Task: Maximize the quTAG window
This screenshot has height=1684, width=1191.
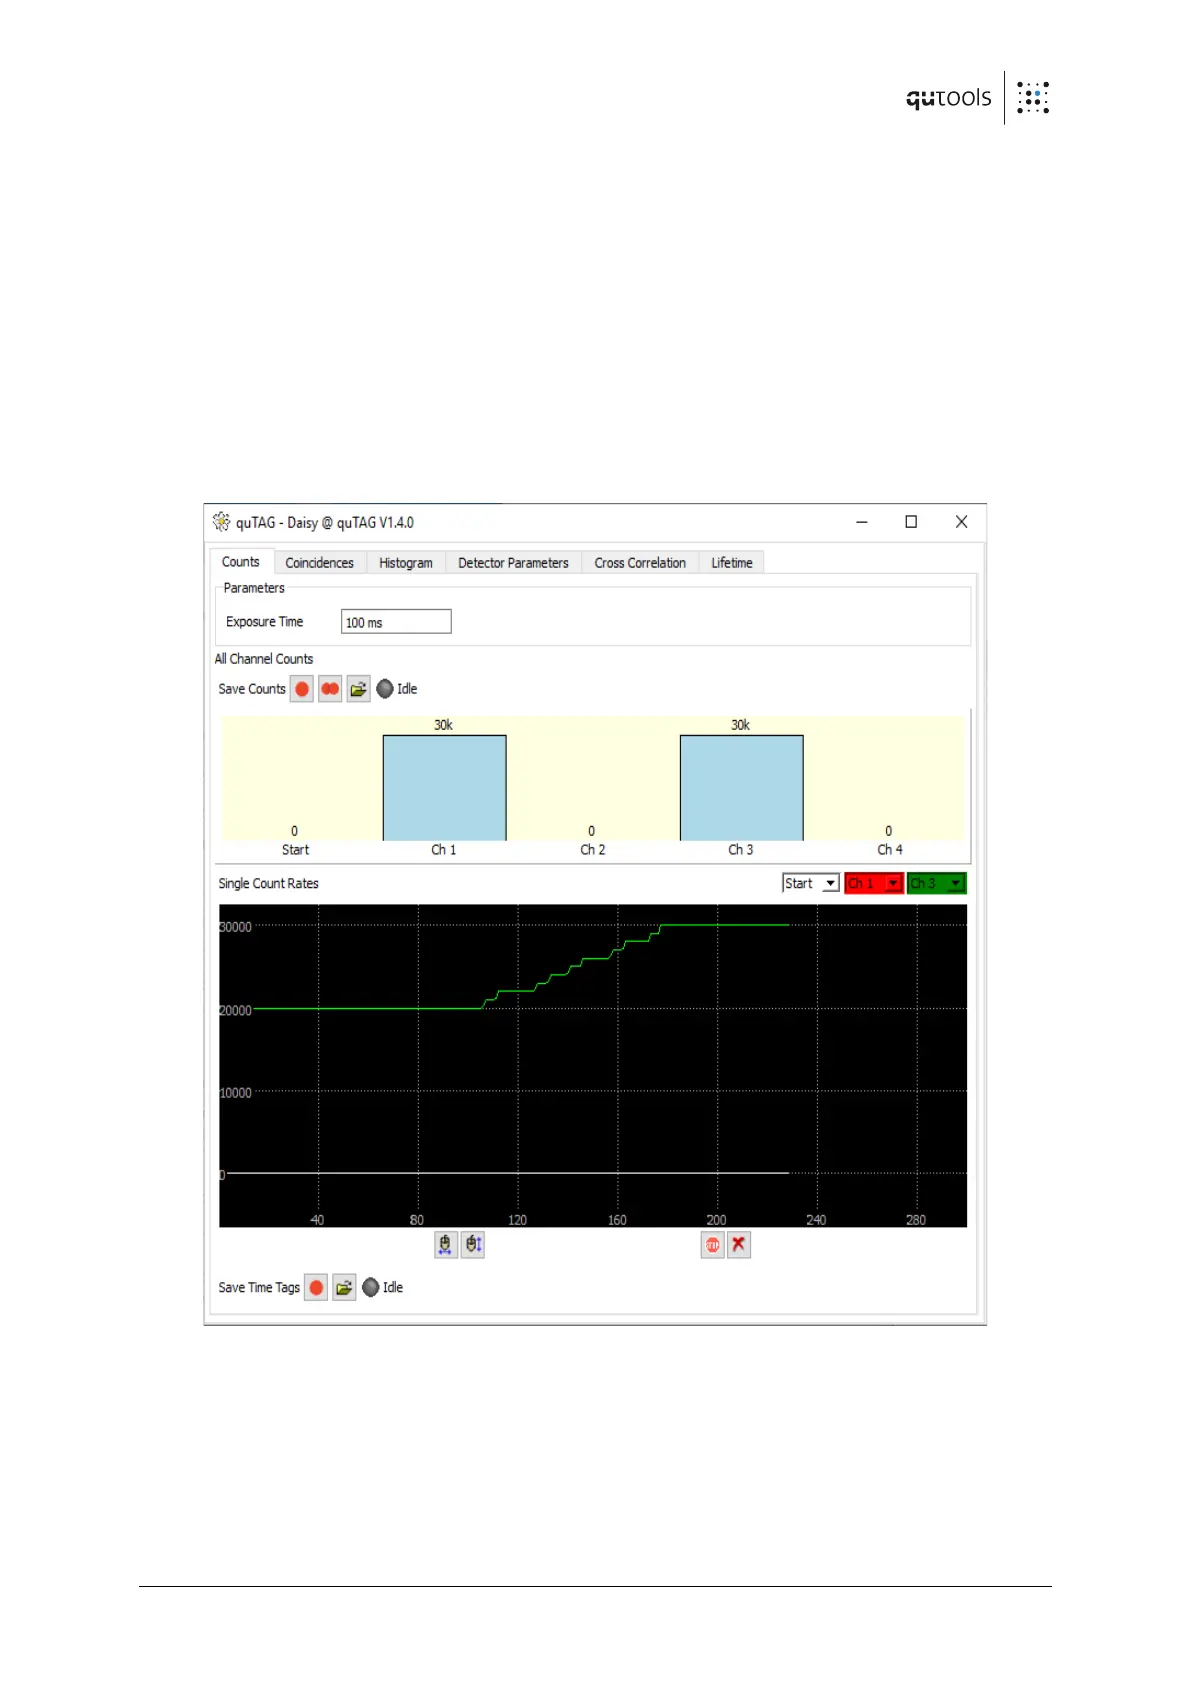Action: click(x=911, y=522)
